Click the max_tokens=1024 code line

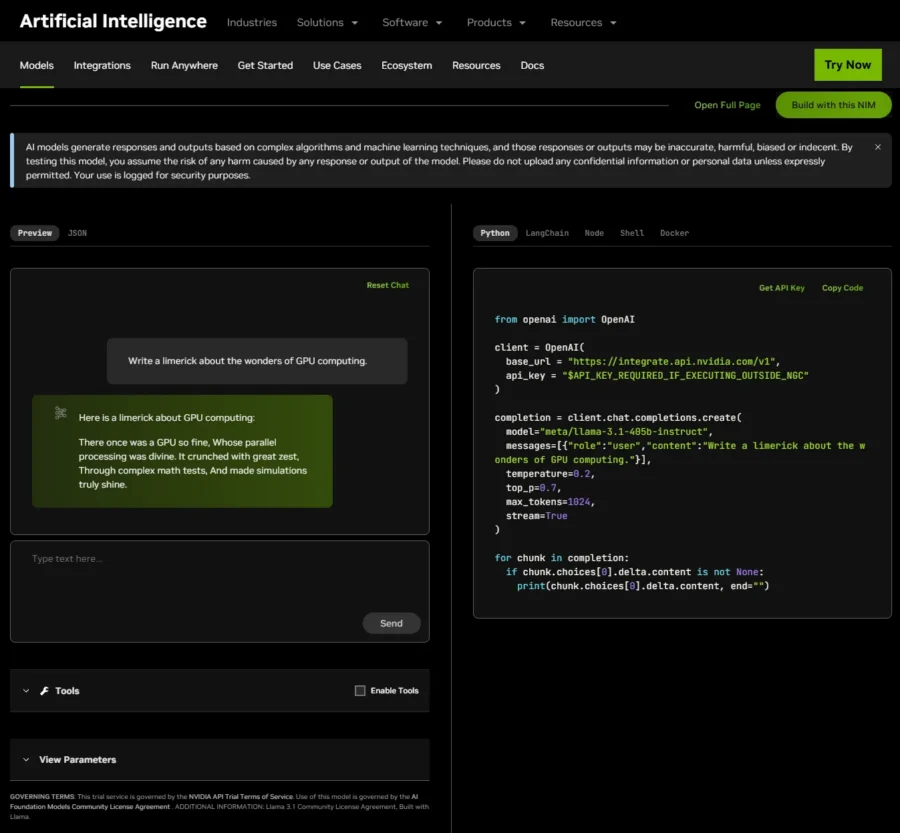click(550, 502)
